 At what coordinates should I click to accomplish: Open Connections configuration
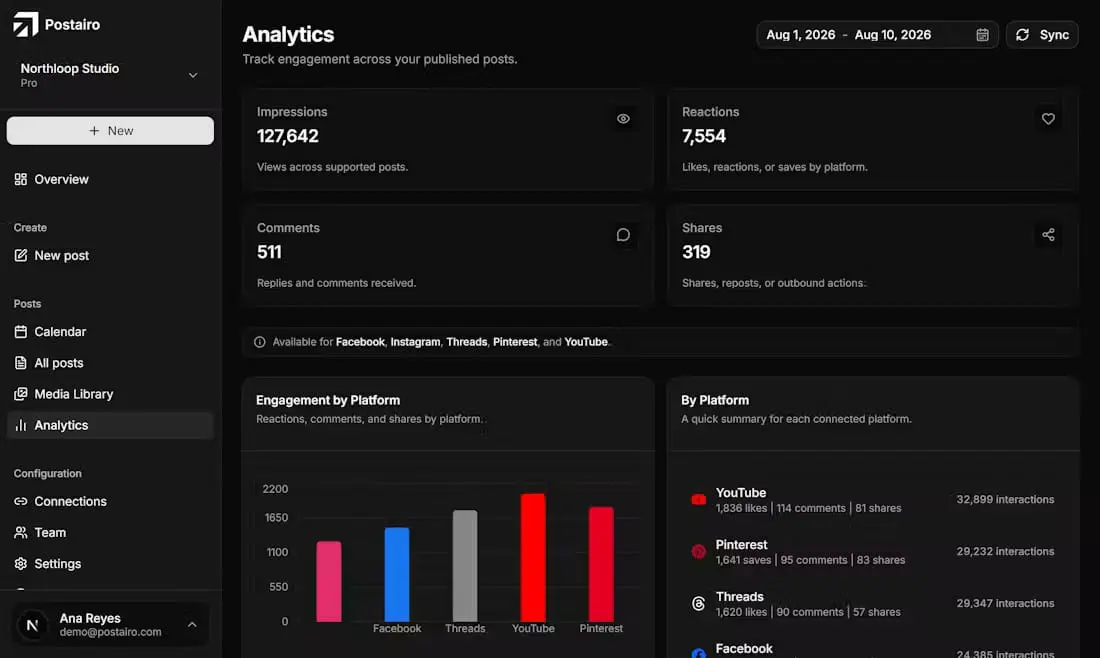coord(110,502)
